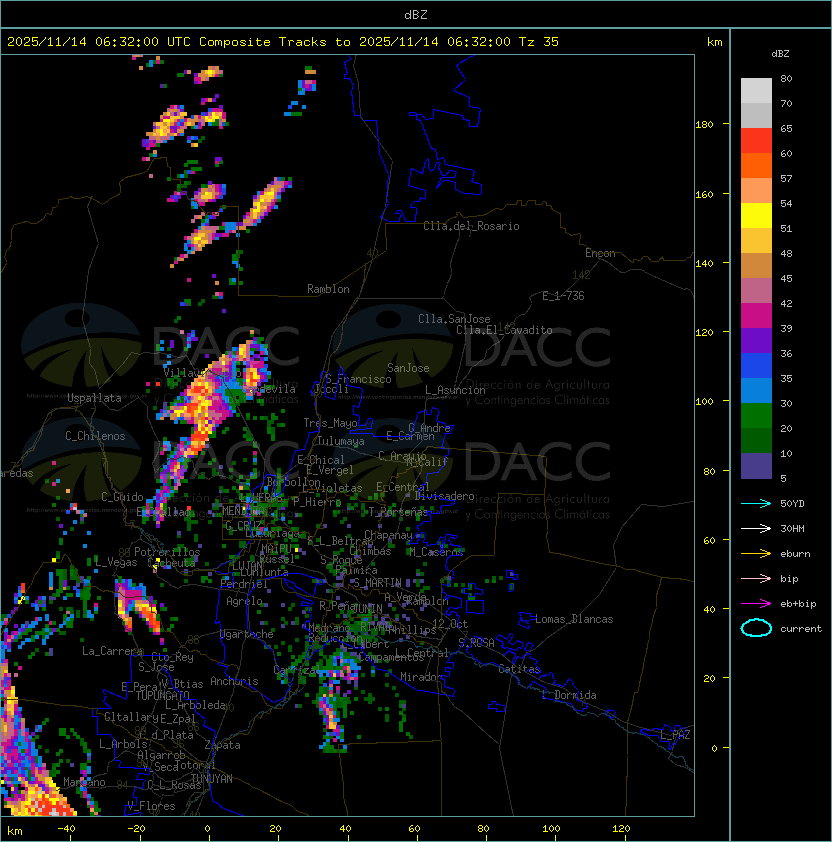
Task: Click the 'Encon' map label
Action: click(600, 253)
